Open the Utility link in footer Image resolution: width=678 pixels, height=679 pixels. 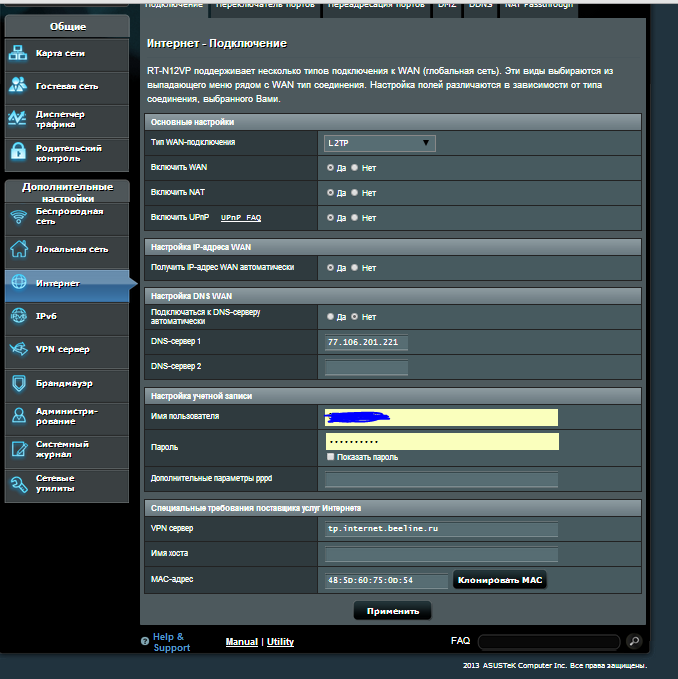click(280, 642)
